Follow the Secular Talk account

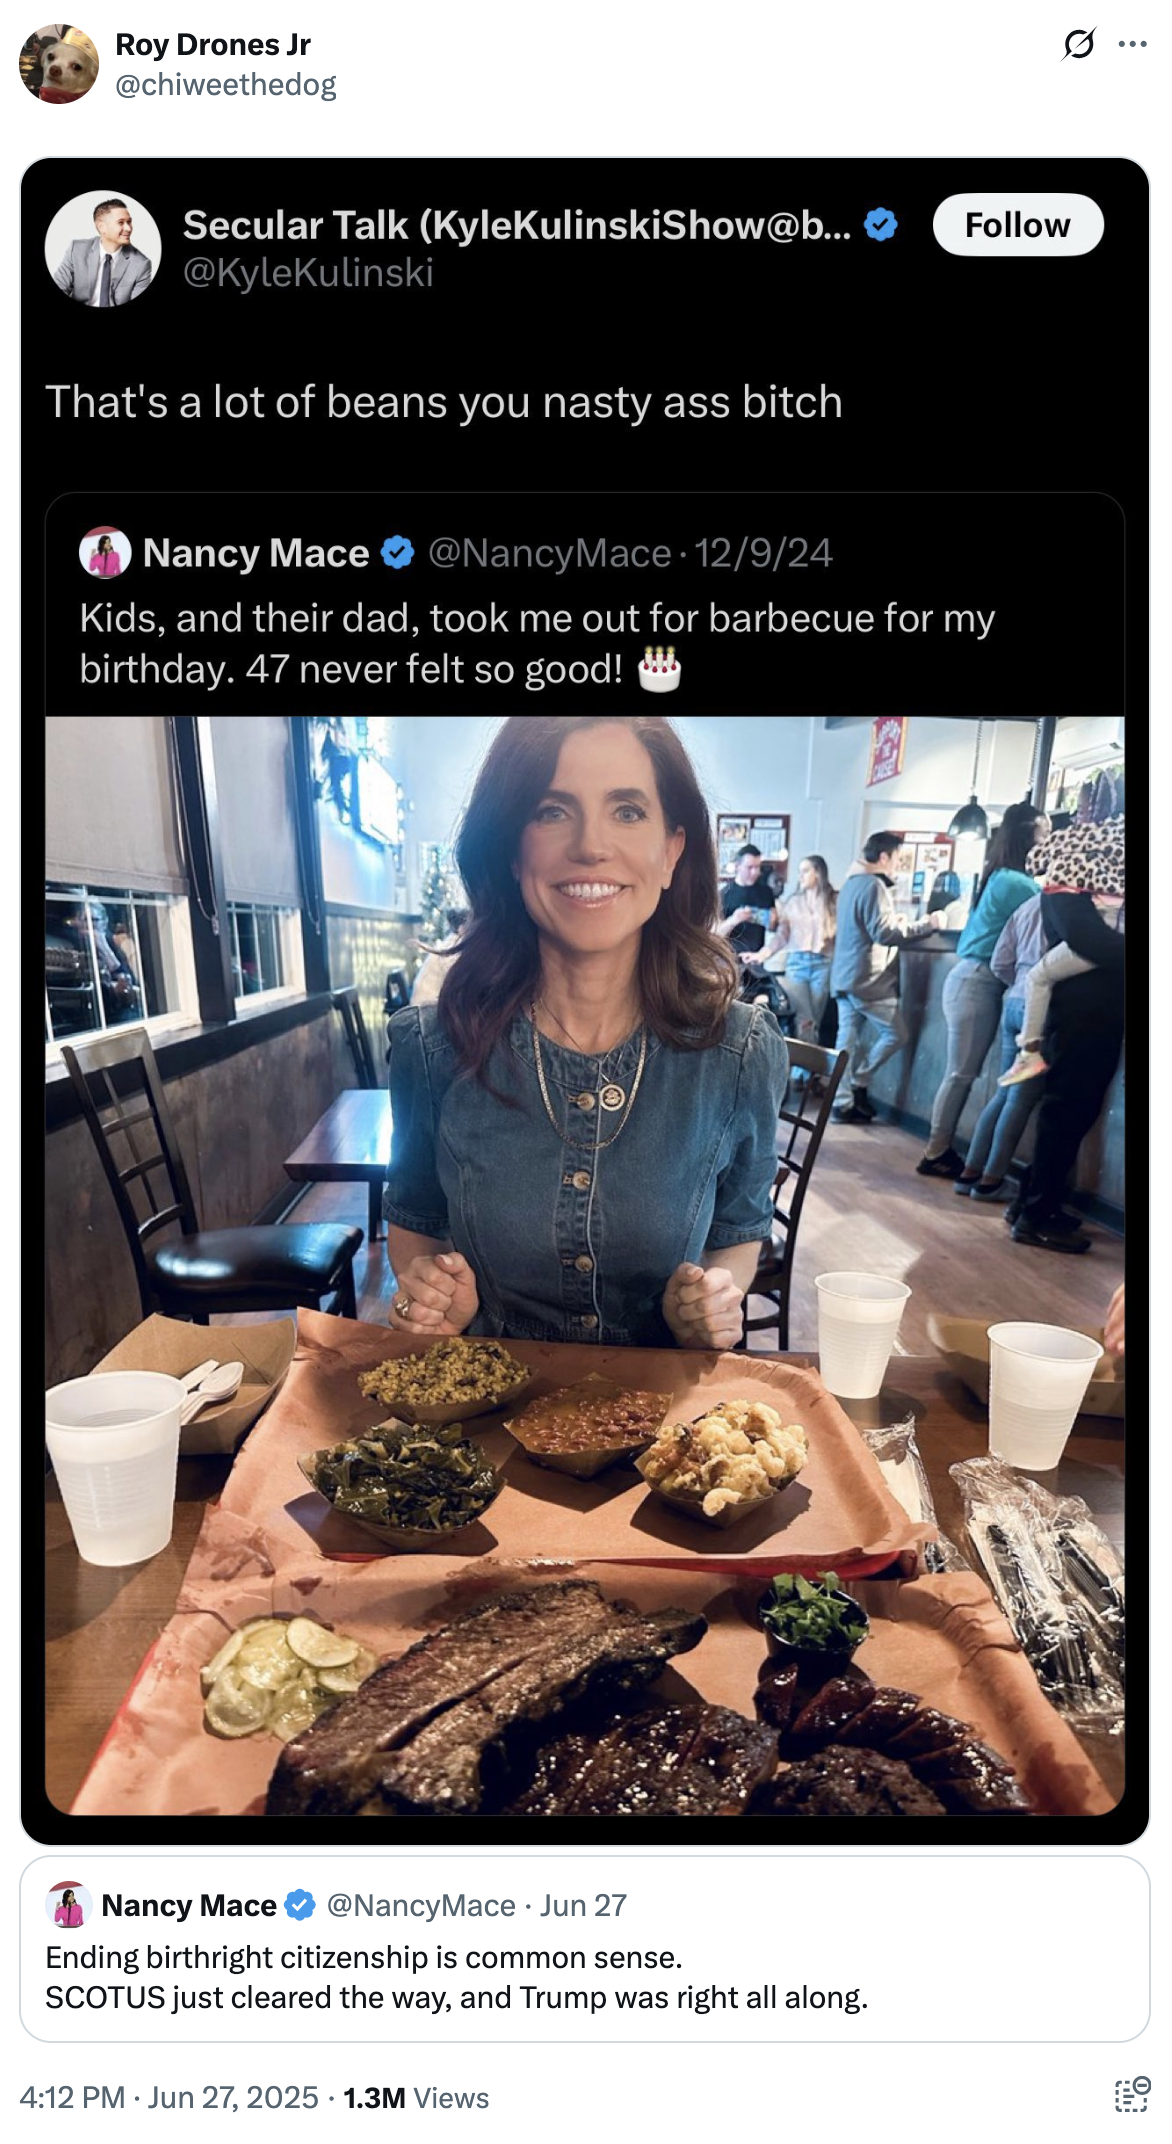coord(1017,225)
